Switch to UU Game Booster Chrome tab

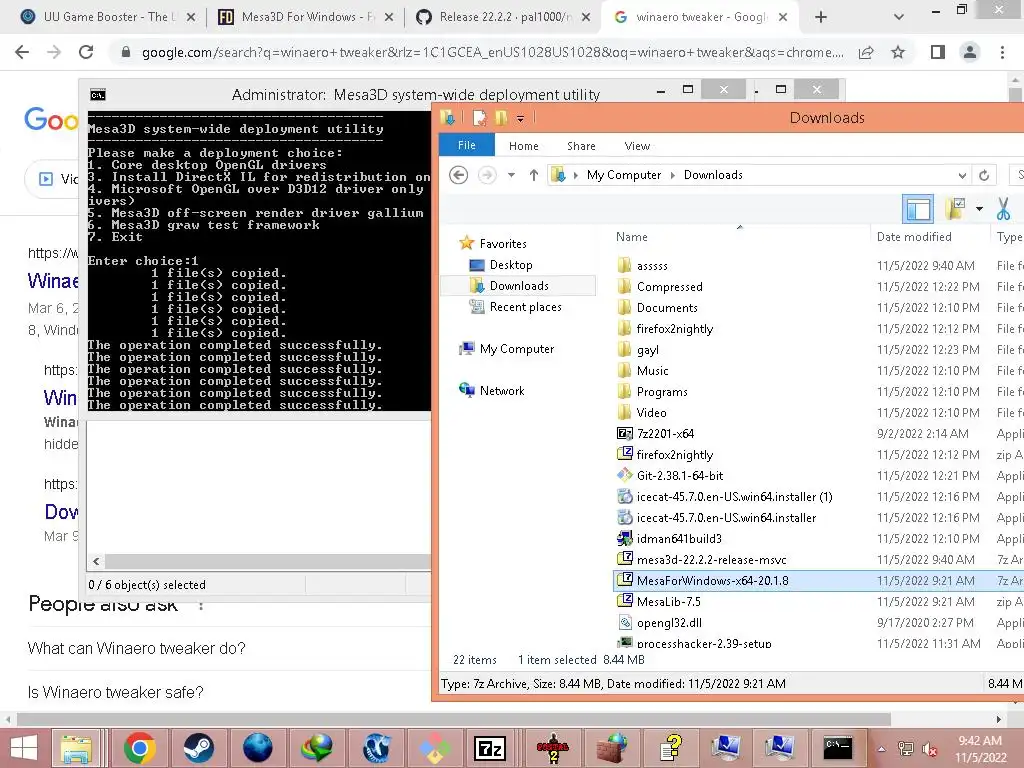tap(108, 17)
